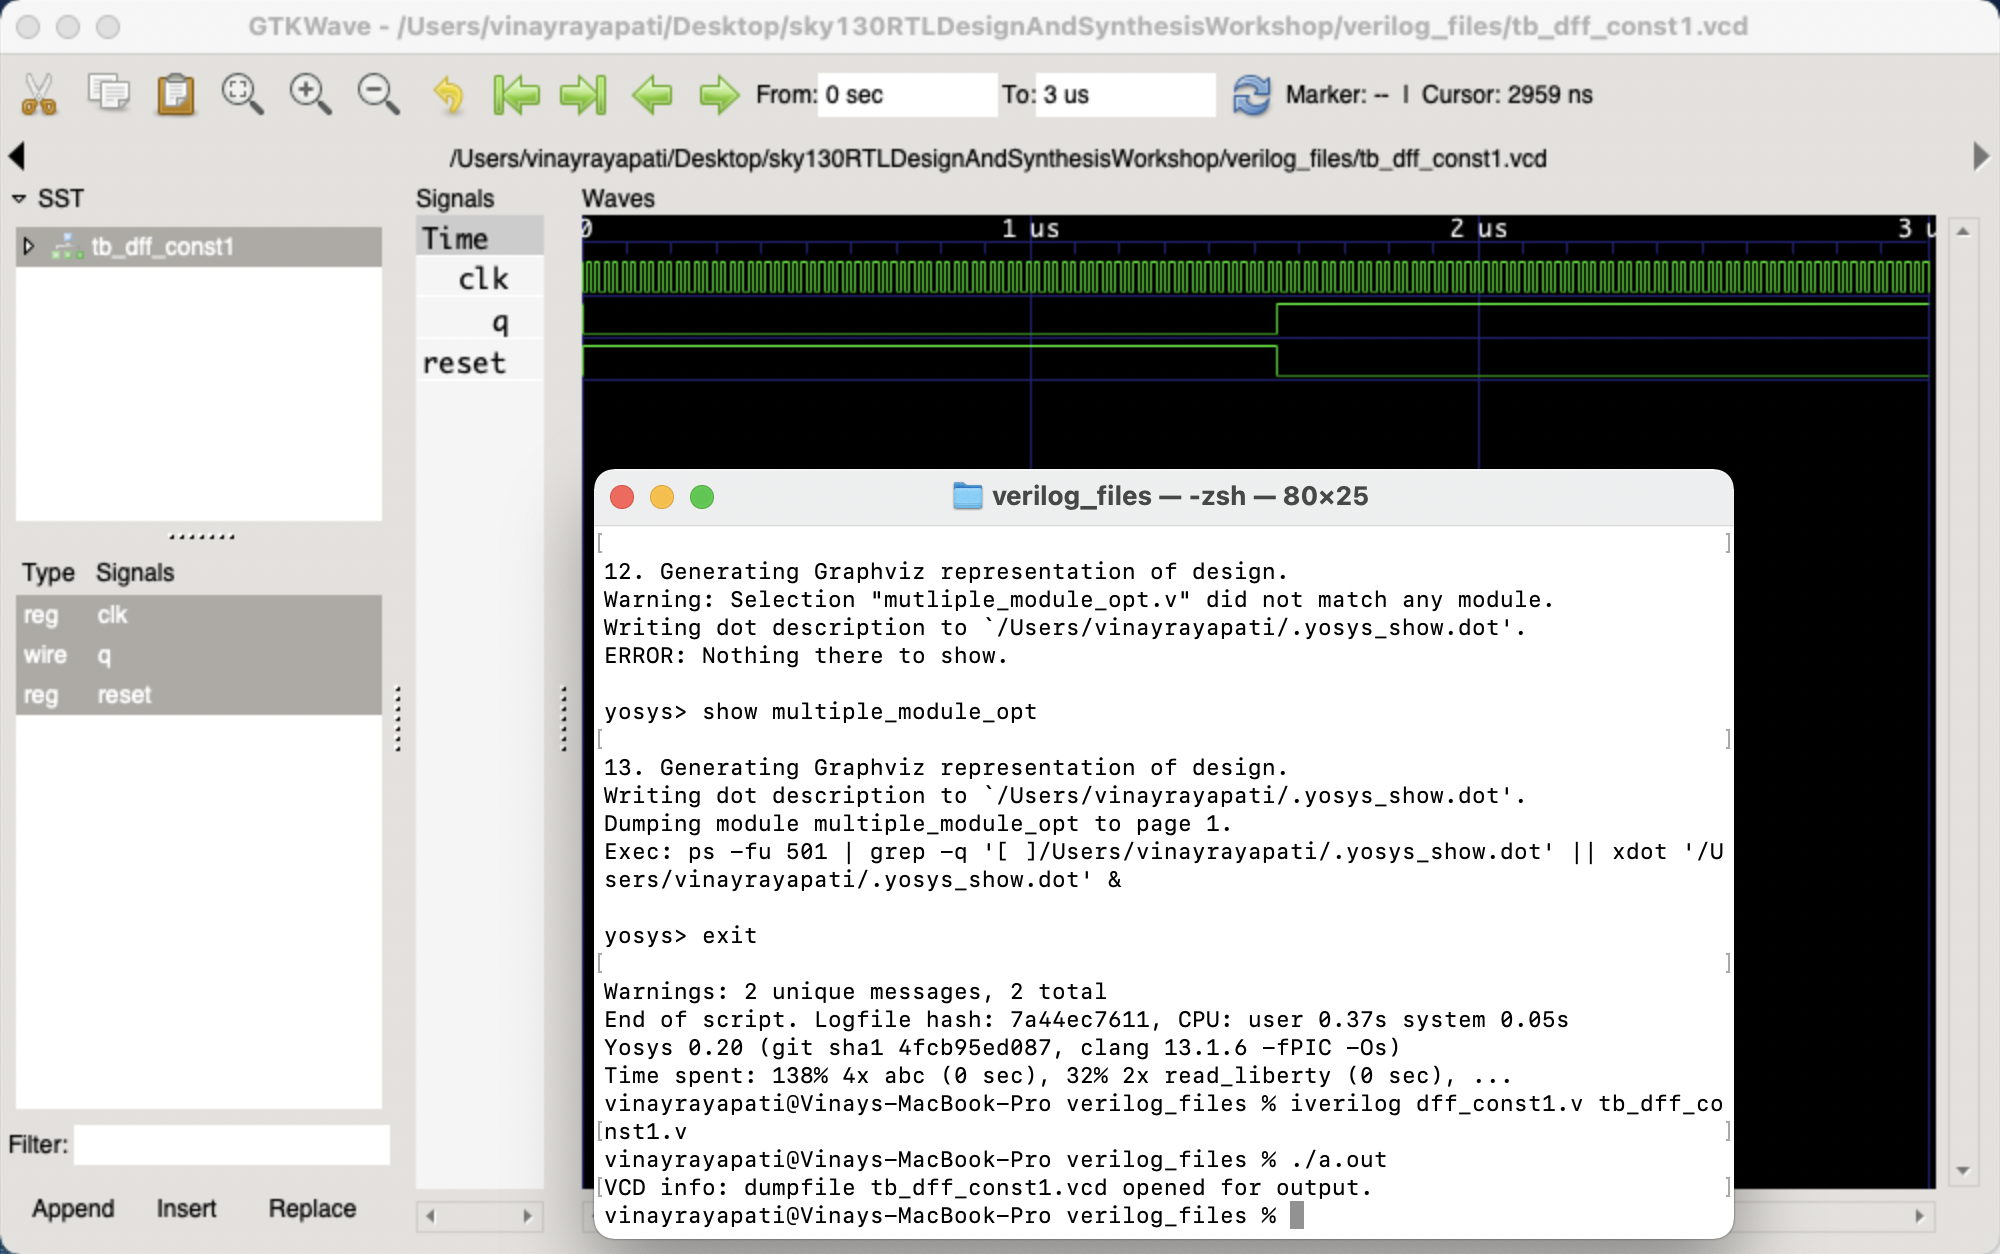Collapse the SST panel disclosure triangle
This screenshot has height=1254, width=2000.
tap(19, 198)
